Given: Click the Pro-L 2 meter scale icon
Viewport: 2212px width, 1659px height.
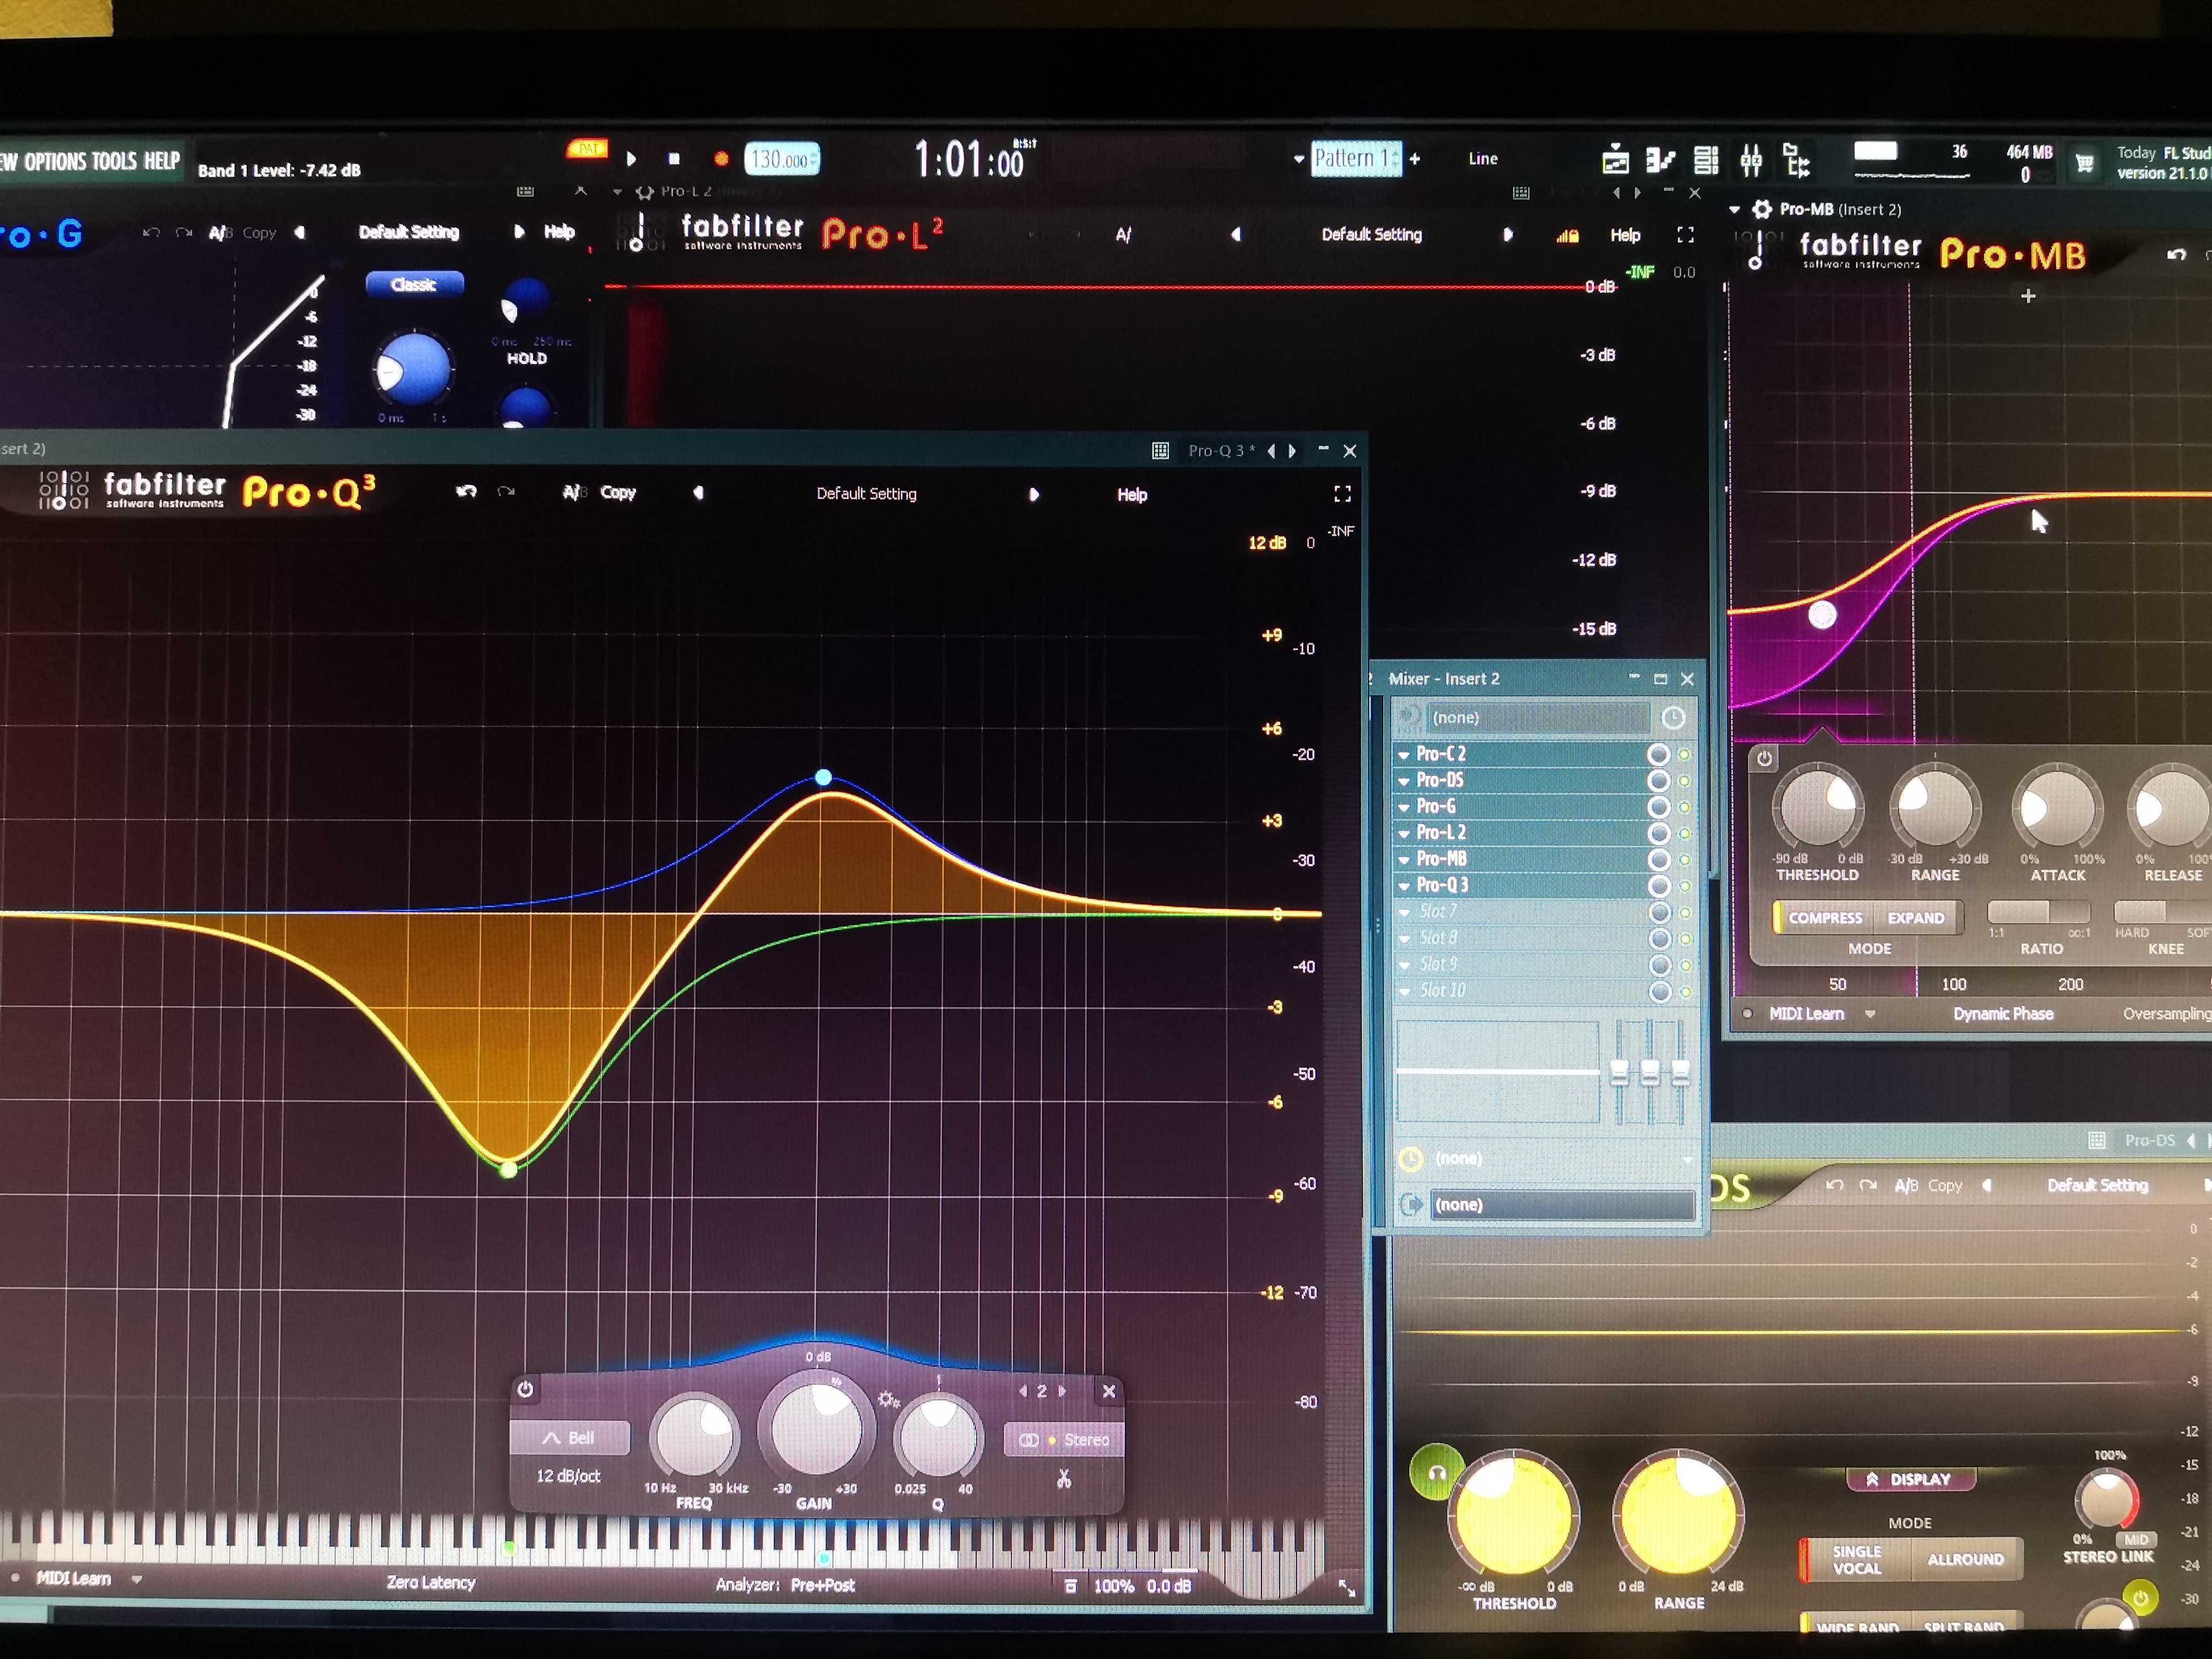Looking at the screenshot, I should pos(1567,236).
